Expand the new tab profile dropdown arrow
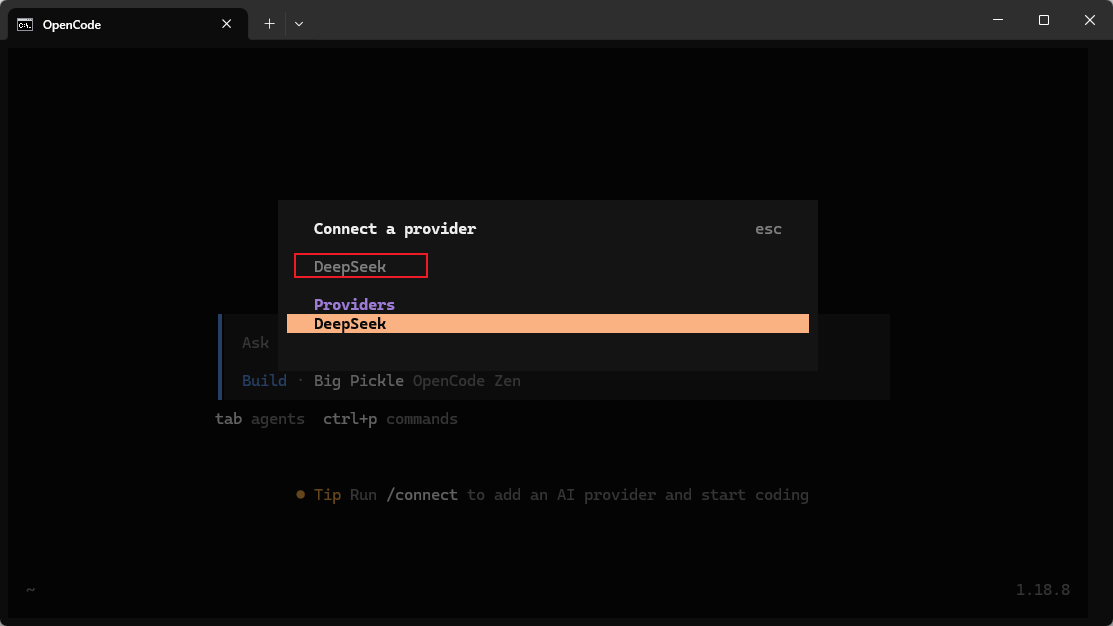The width and height of the screenshot is (1113, 626). click(299, 24)
